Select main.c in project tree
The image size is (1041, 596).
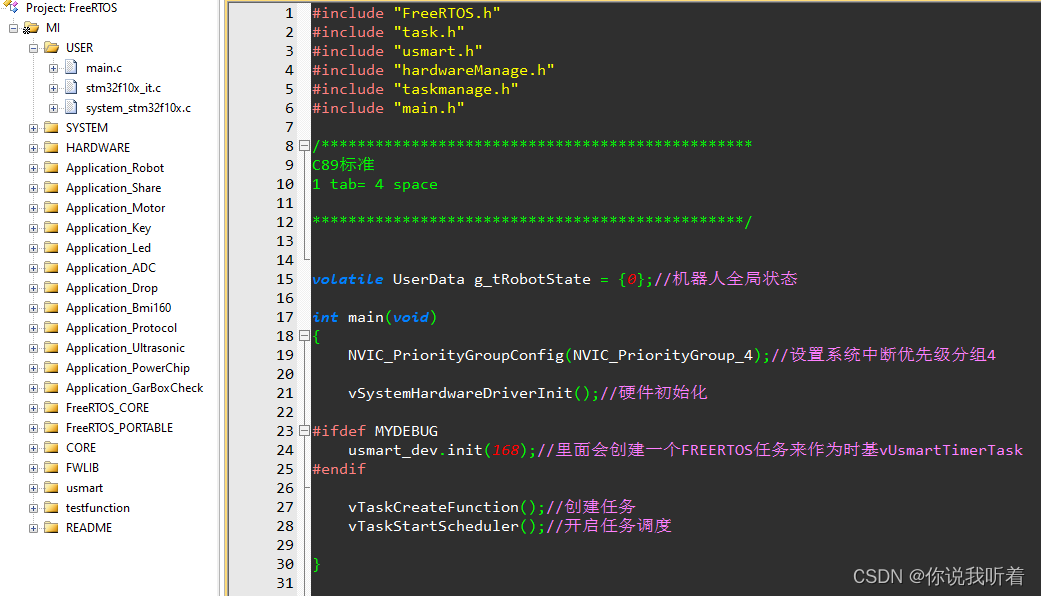104,68
